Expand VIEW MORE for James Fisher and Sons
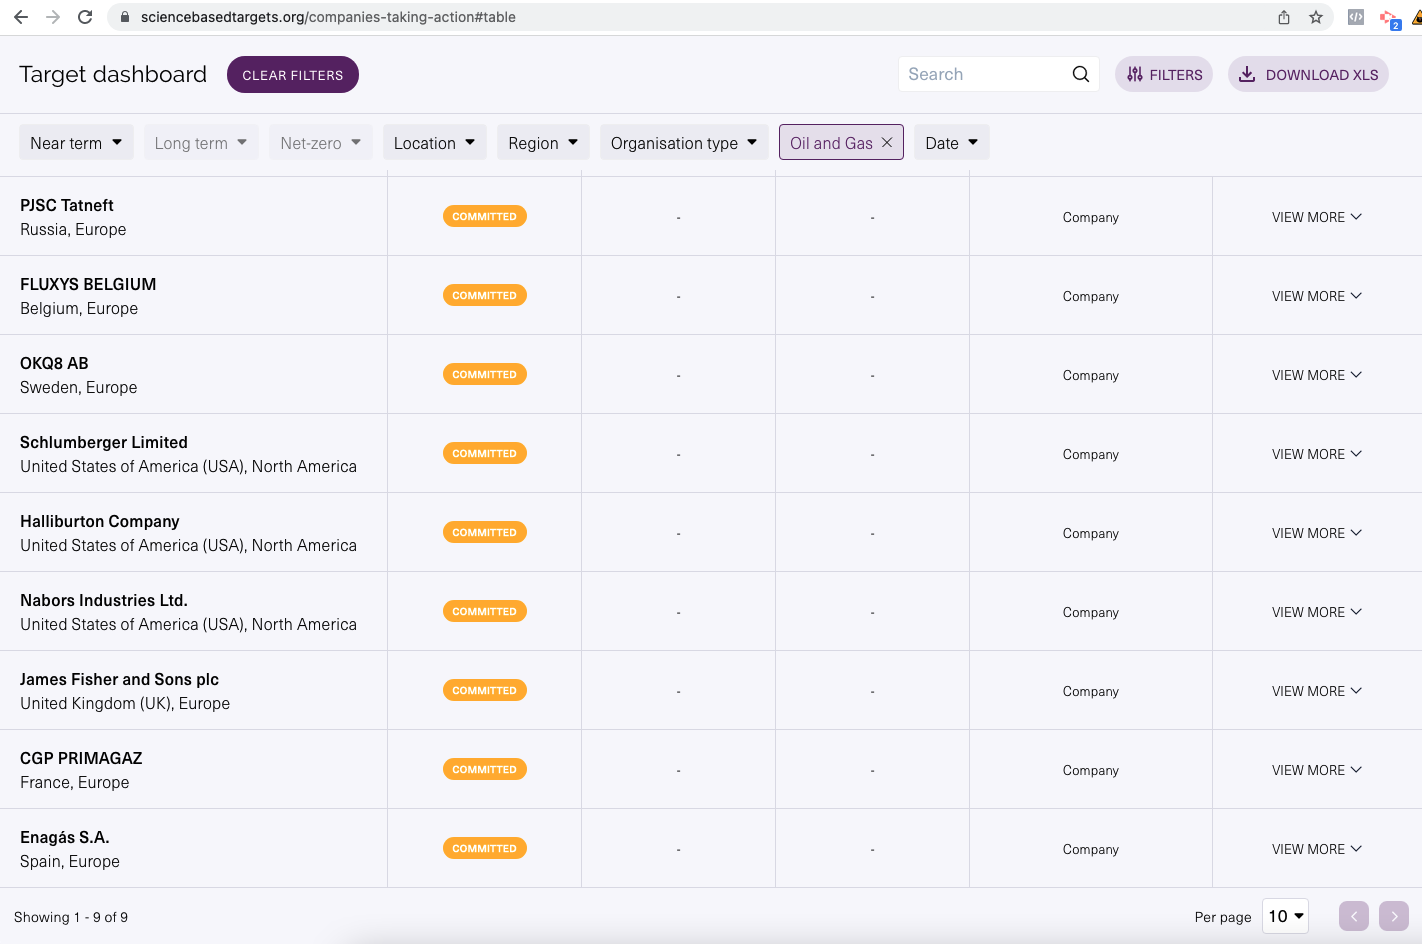 tap(1316, 691)
